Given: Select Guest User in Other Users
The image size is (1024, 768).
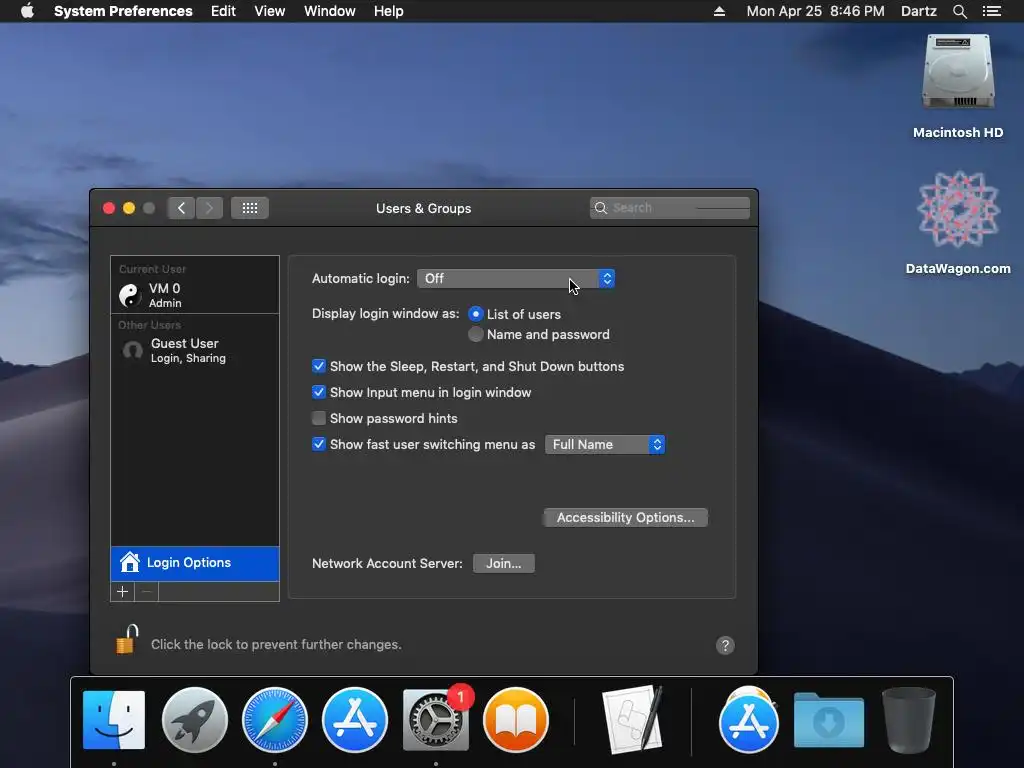Looking at the screenshot, I should pyautogui.click(x=195, y=350).
